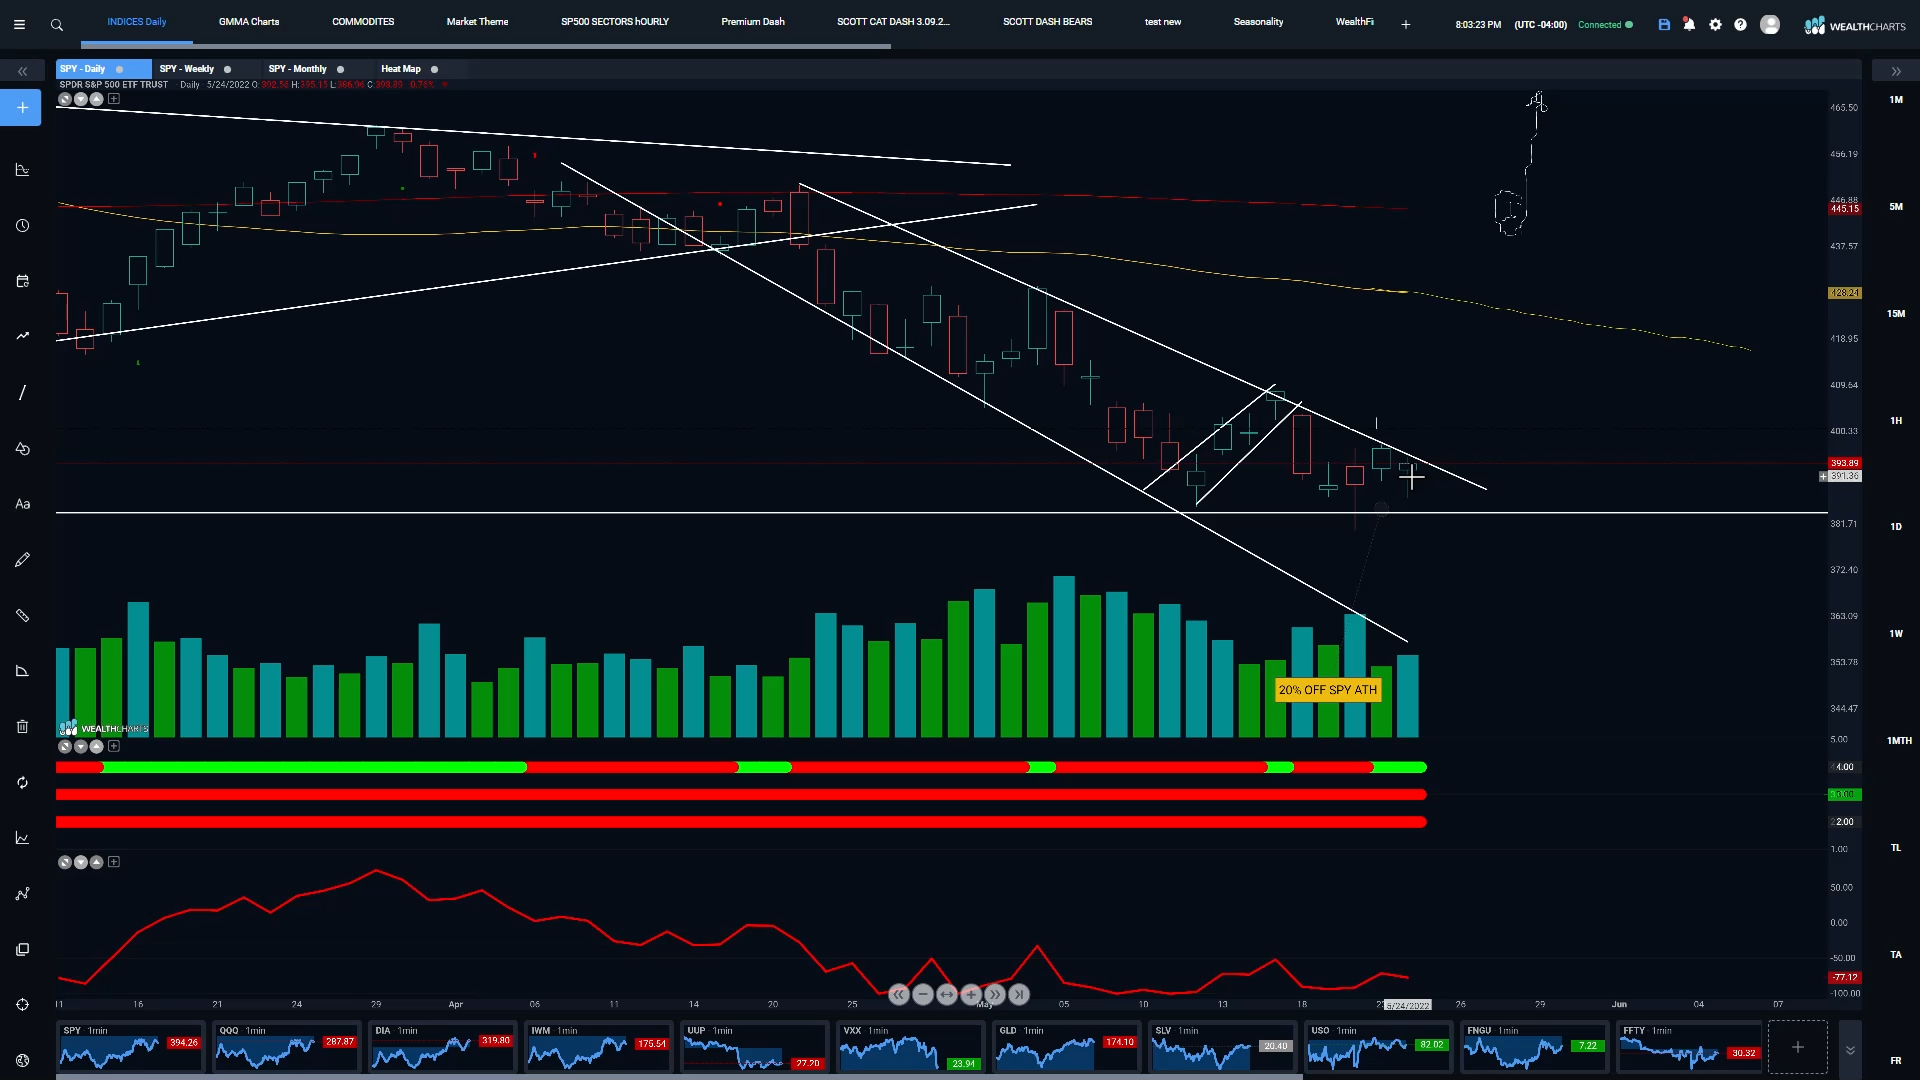The image size is (1920, 1080).
Task: Click the chart zoom in plus button
Action: click(971, 994)
